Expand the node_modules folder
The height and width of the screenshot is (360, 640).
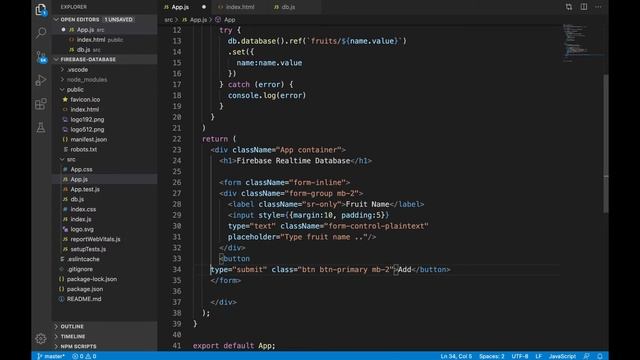(104, 80)
